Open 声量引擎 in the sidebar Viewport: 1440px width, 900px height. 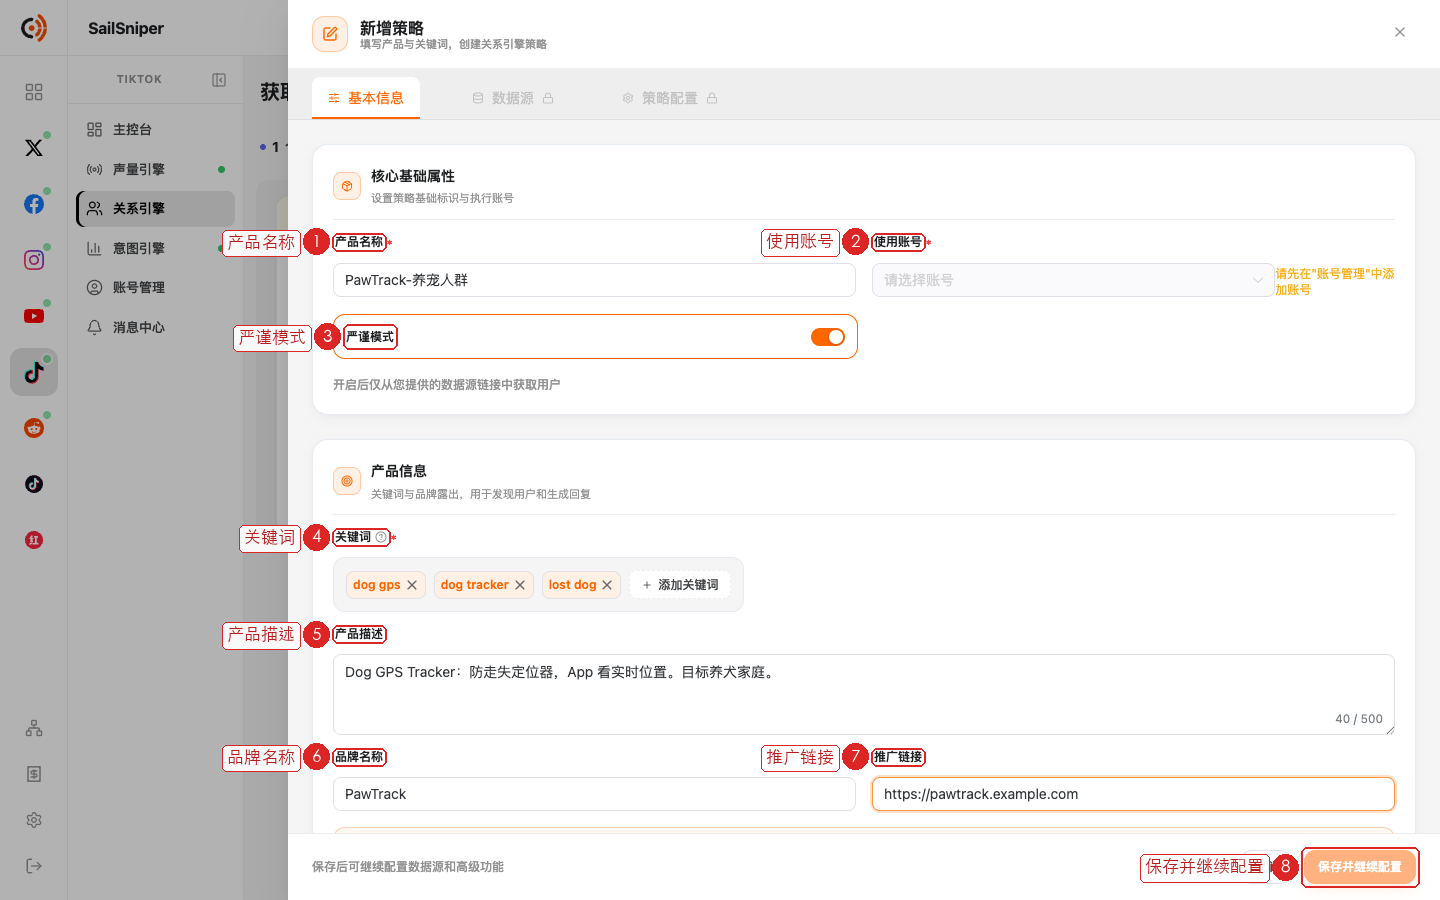click(156, 169)
